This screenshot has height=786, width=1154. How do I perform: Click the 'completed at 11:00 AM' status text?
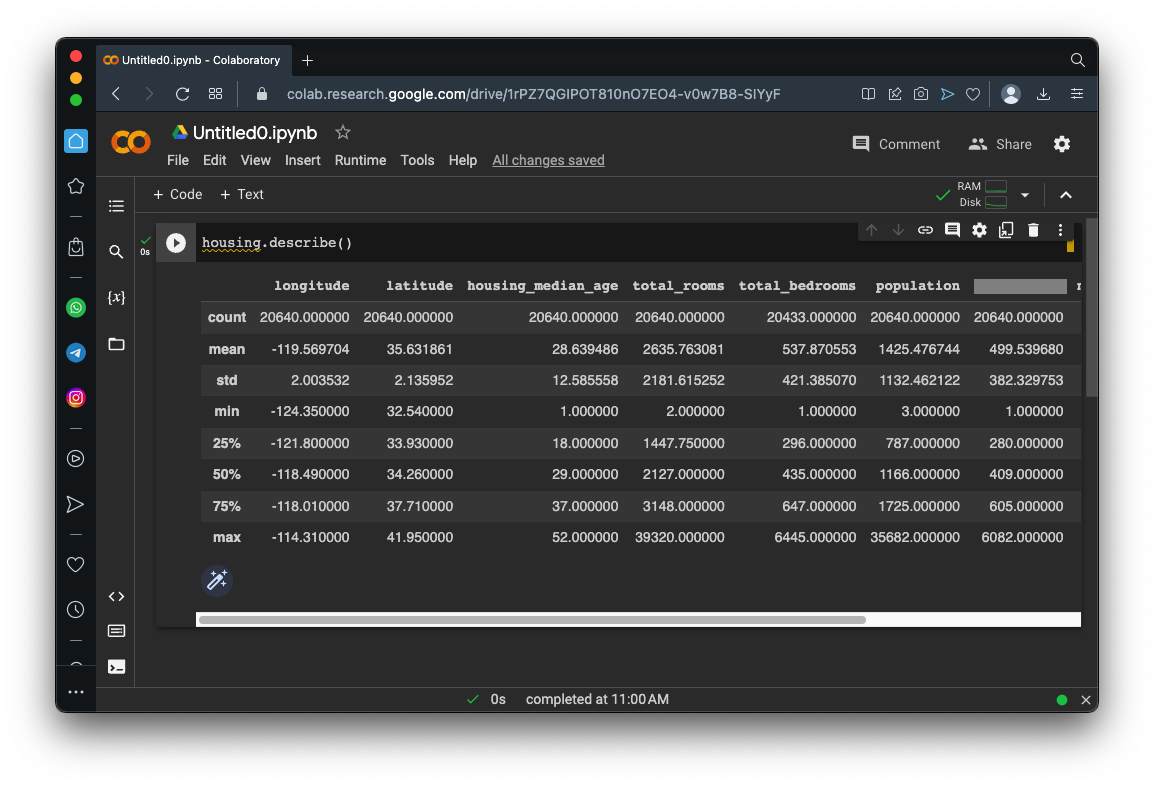tap(597, 700)
